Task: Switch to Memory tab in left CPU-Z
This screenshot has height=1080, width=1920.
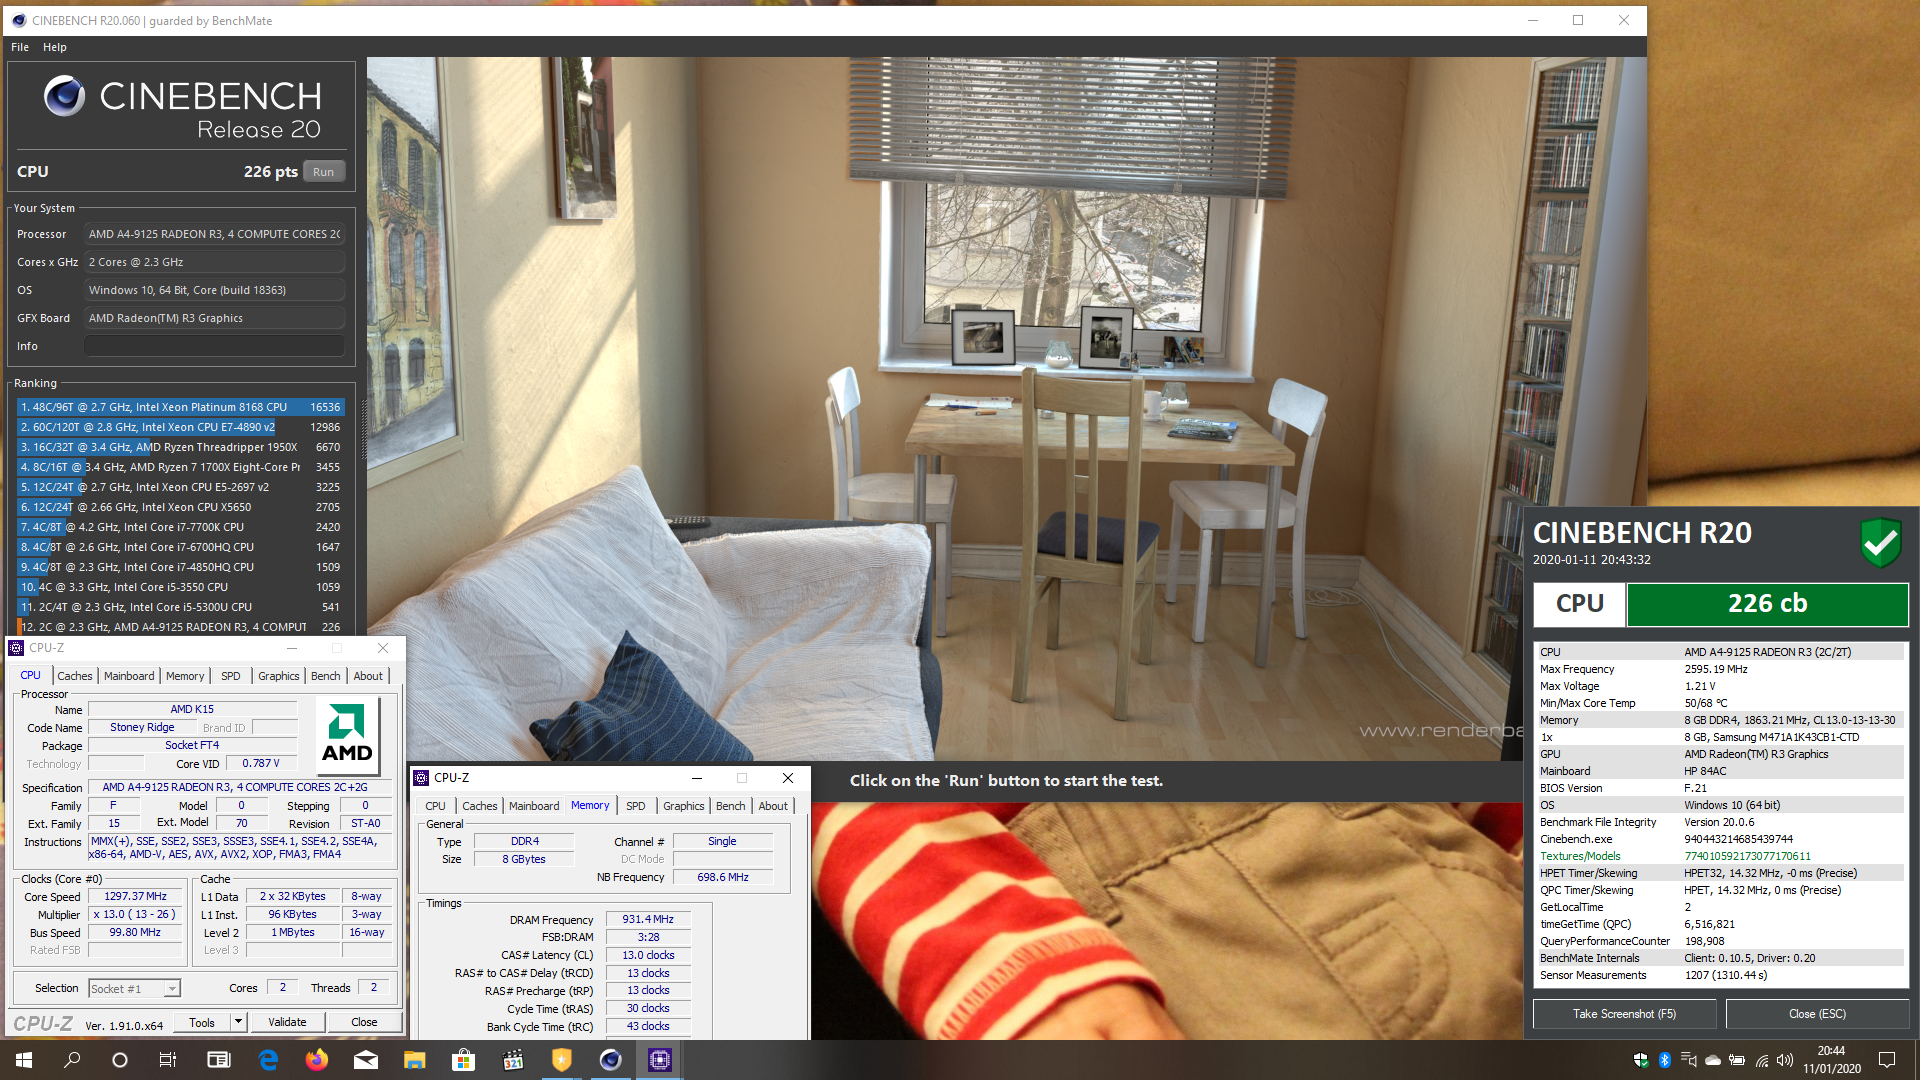Action: [x=185, y=676]
